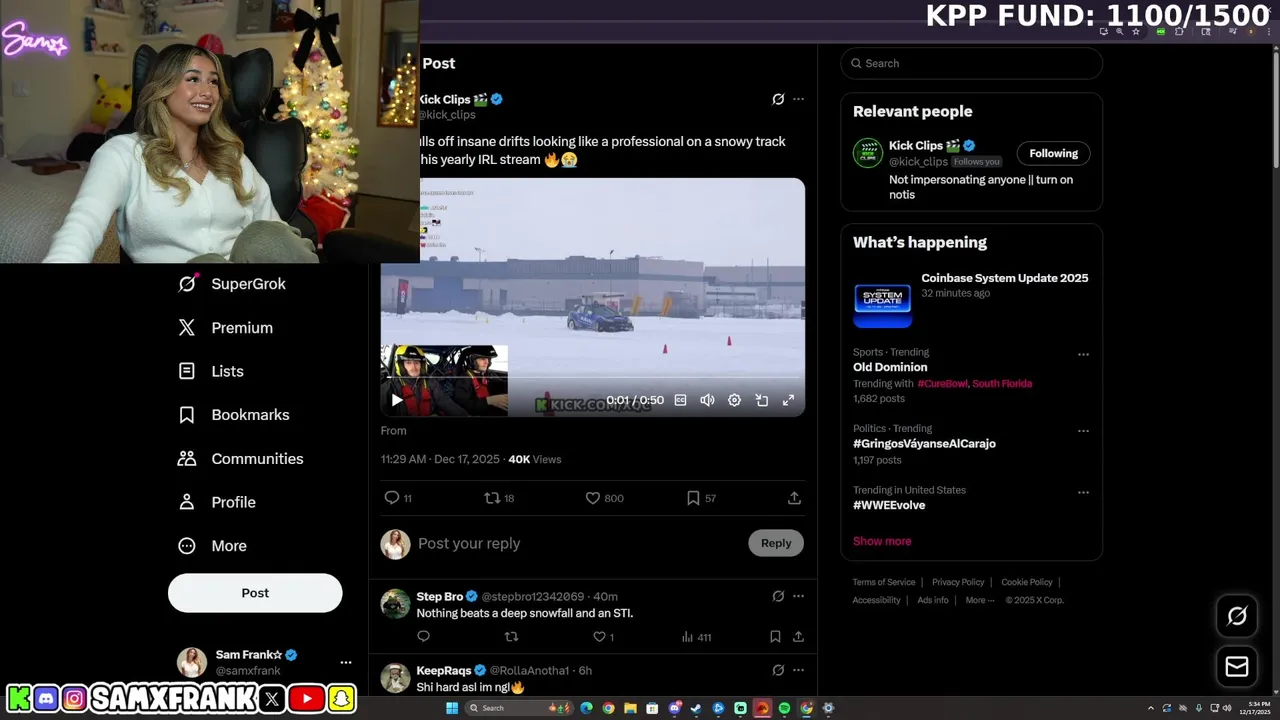Go to Lists in sidebar
1280x720 pixels.
211,371
